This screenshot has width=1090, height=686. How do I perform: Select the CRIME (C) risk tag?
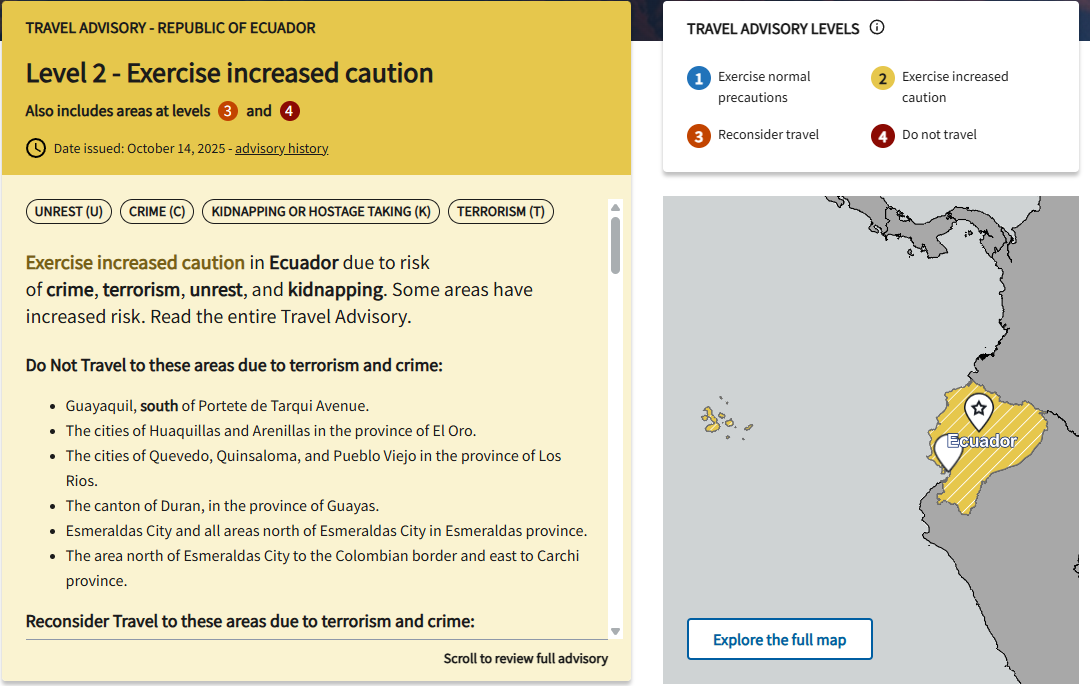coord(157,211)
